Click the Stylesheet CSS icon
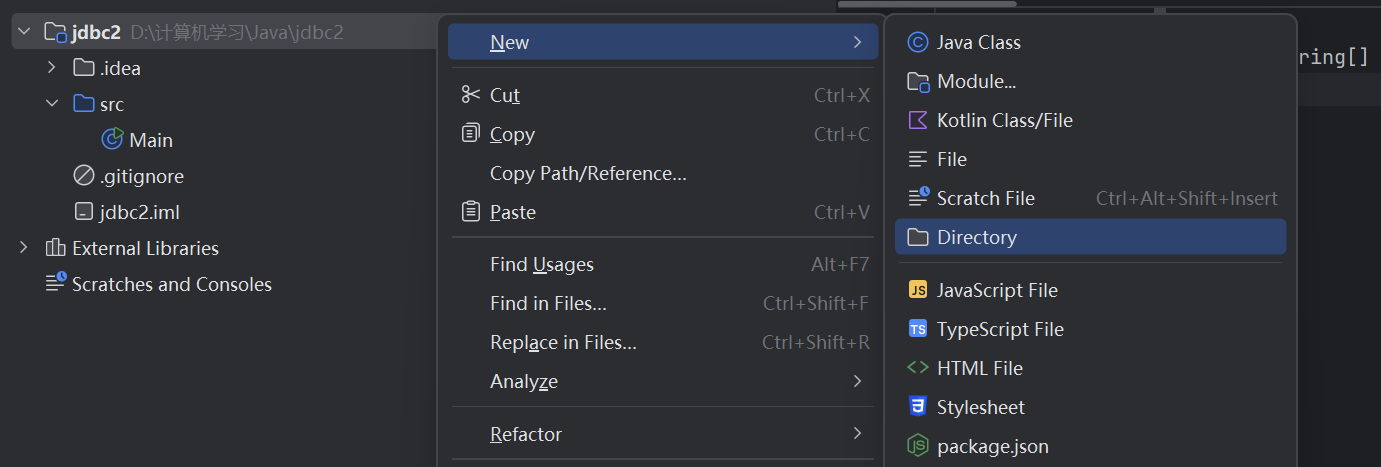Screen dimensions: 1381x467 (917, 406)
